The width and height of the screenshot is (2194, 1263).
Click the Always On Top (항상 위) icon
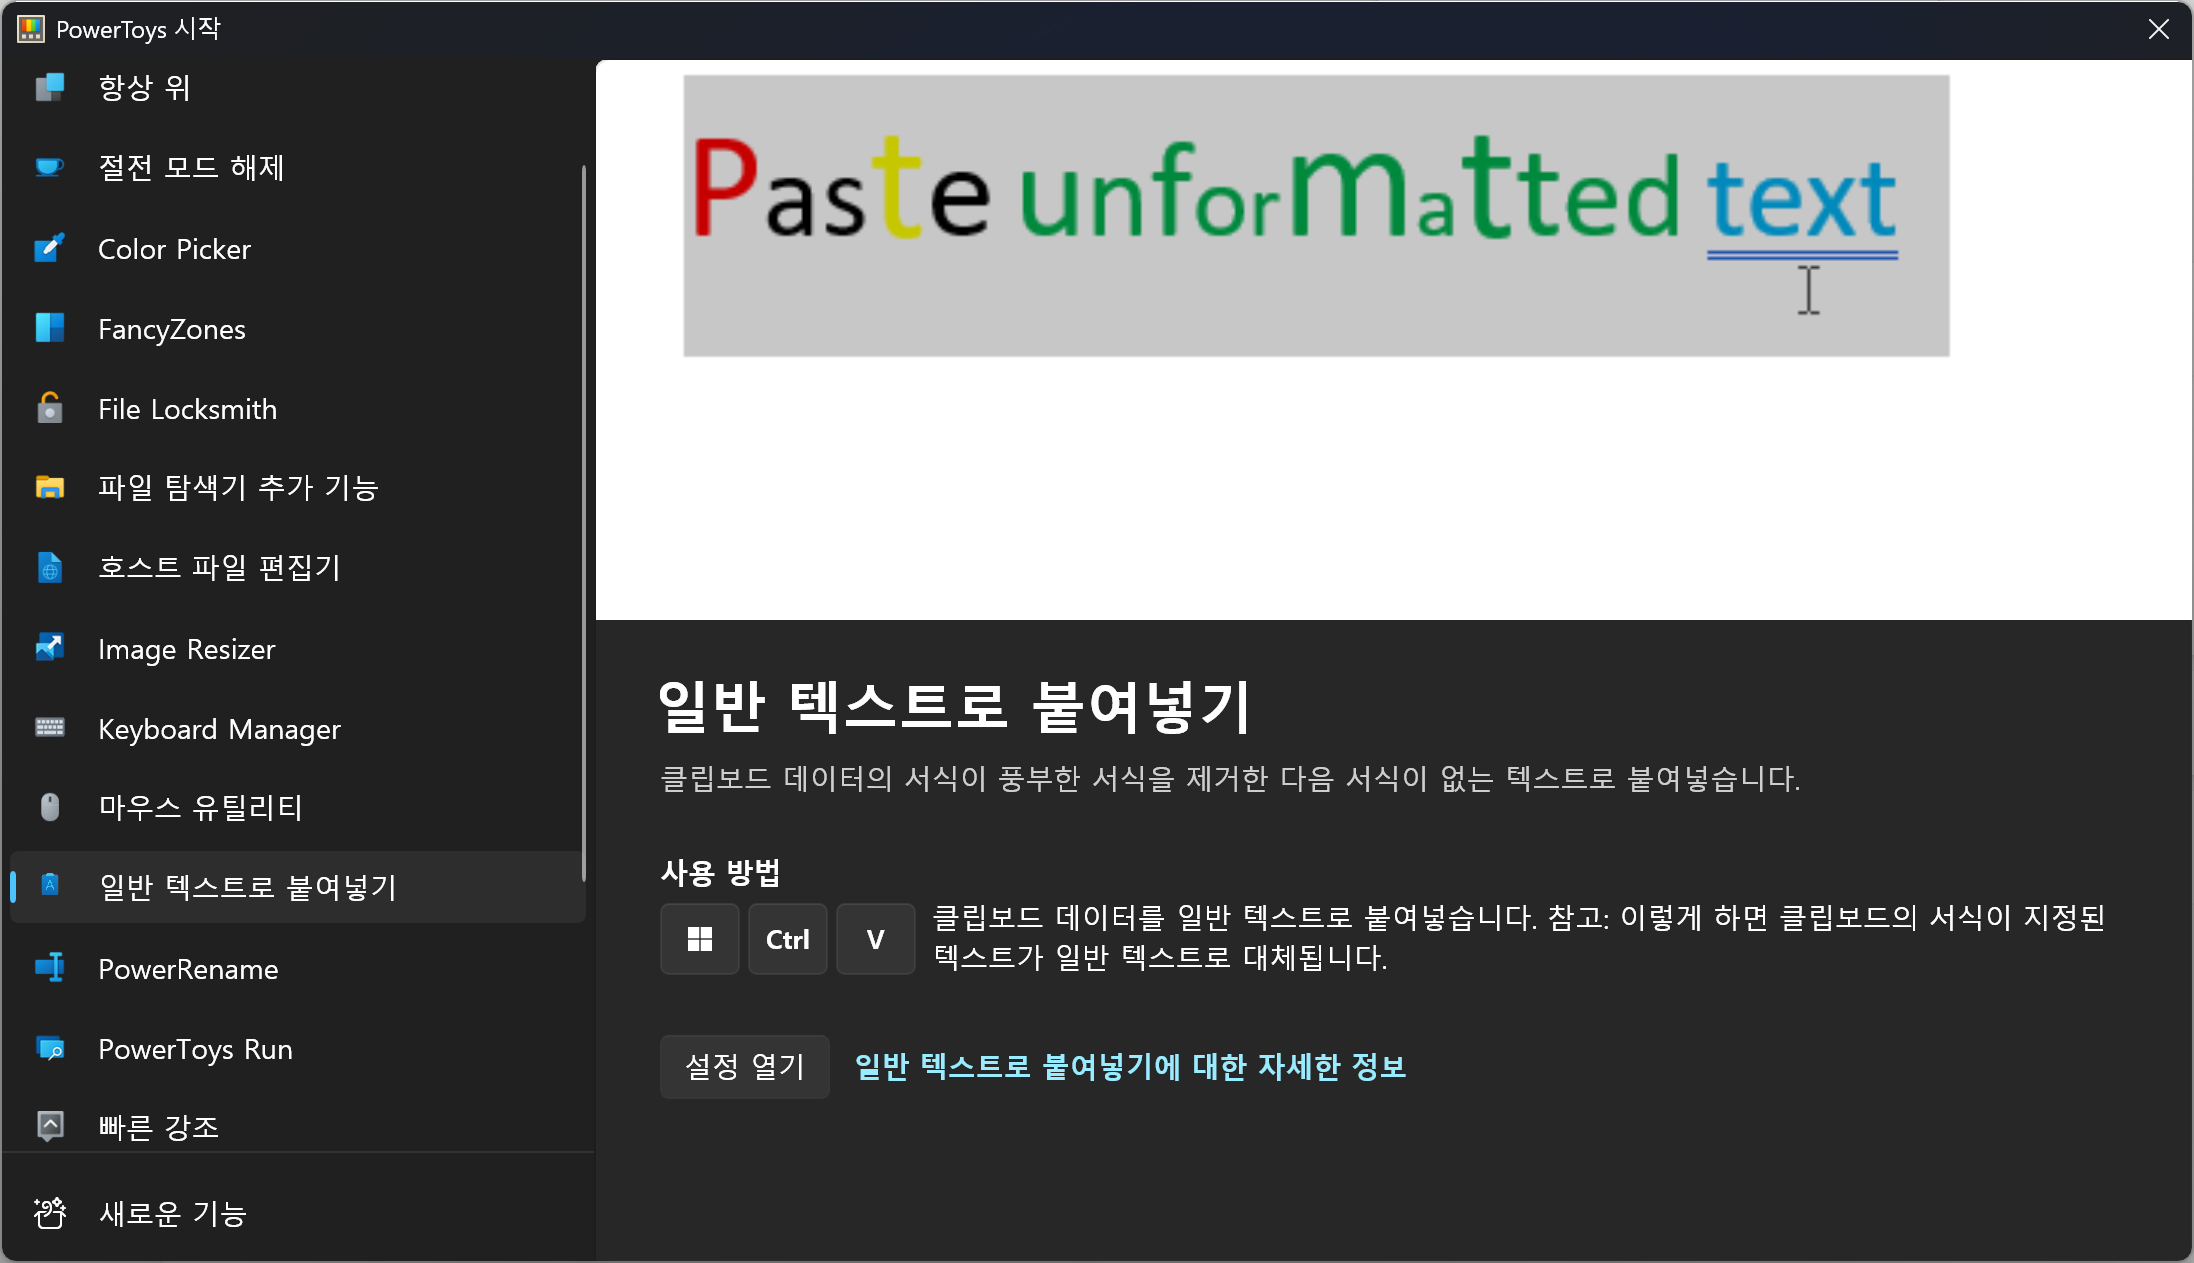tap(49, 88)
